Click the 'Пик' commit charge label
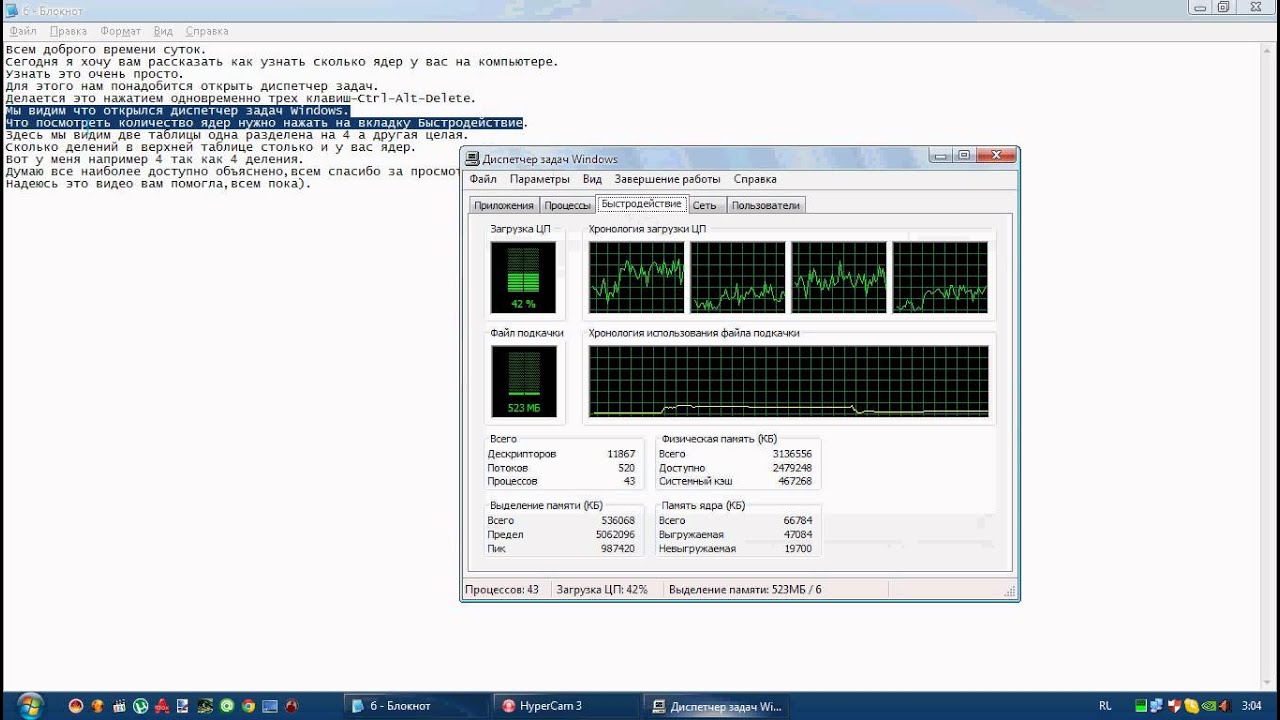This screenshot has width=1280, height=720. (x=497, y=549)
